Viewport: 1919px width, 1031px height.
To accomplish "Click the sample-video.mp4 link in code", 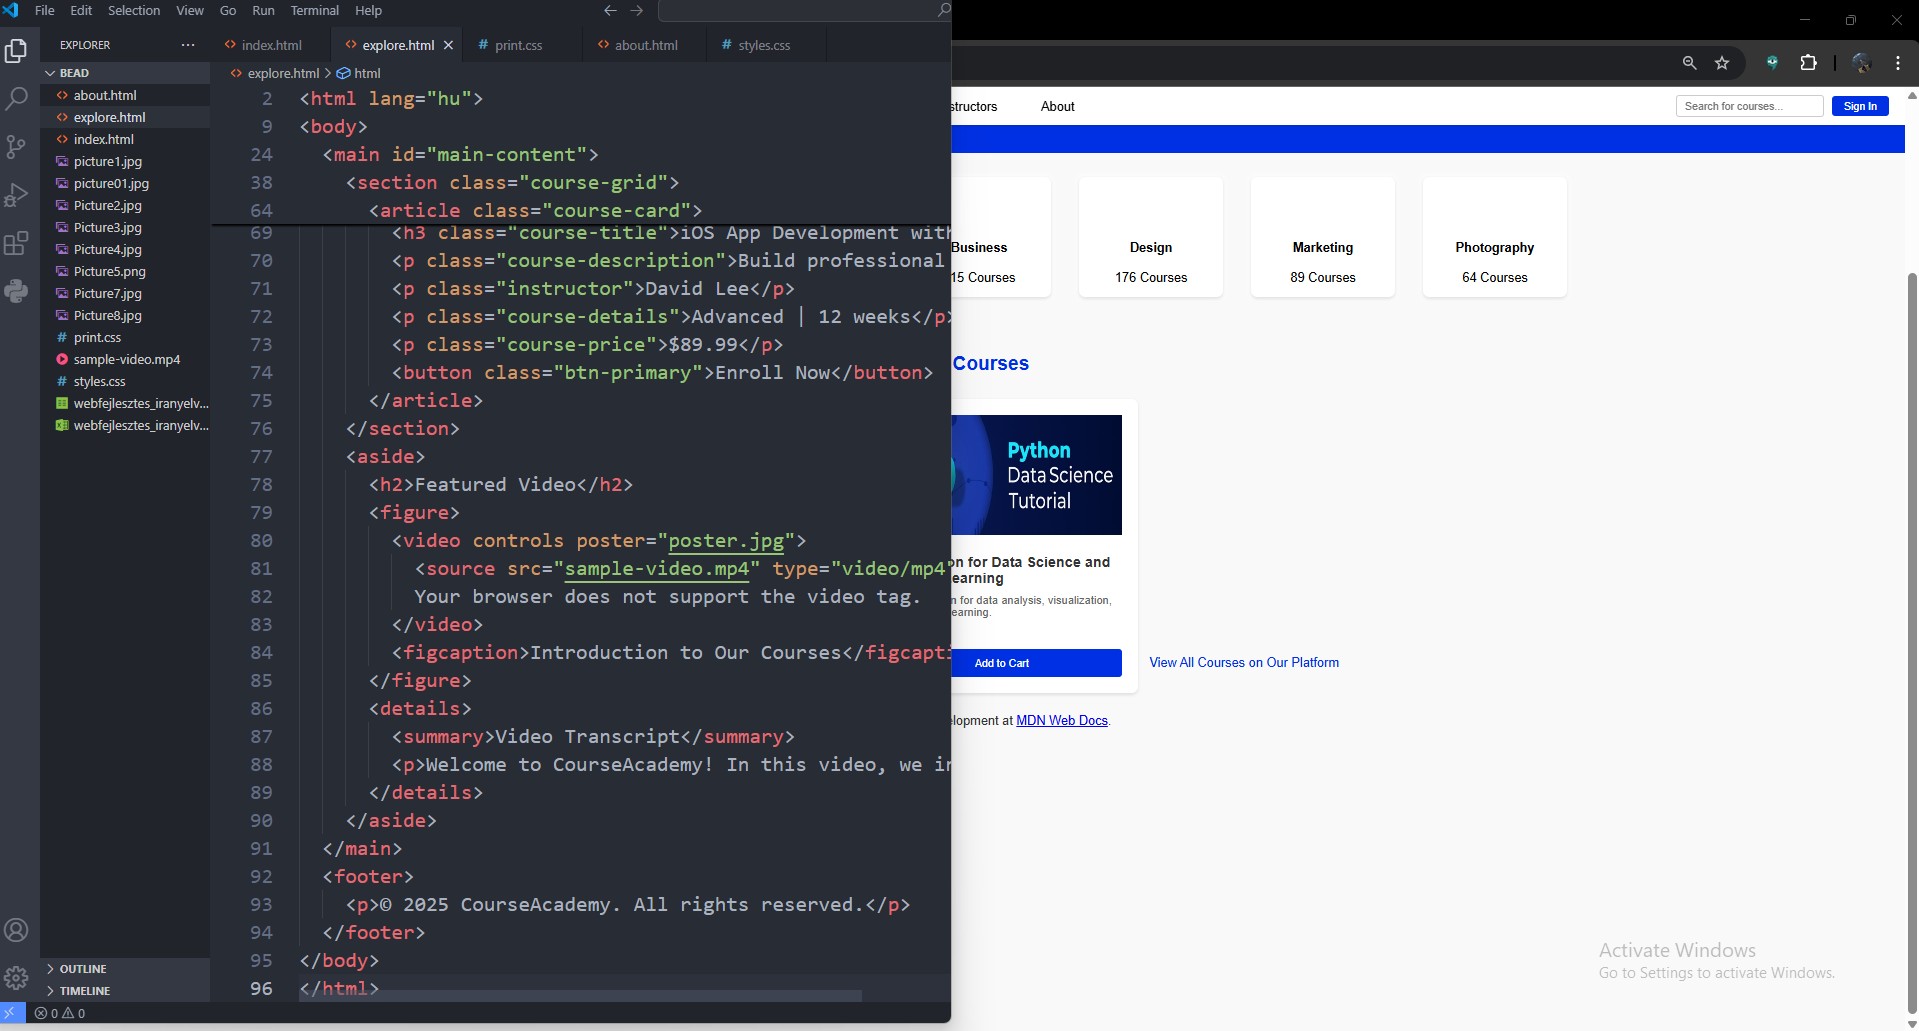I will (657, 568).
